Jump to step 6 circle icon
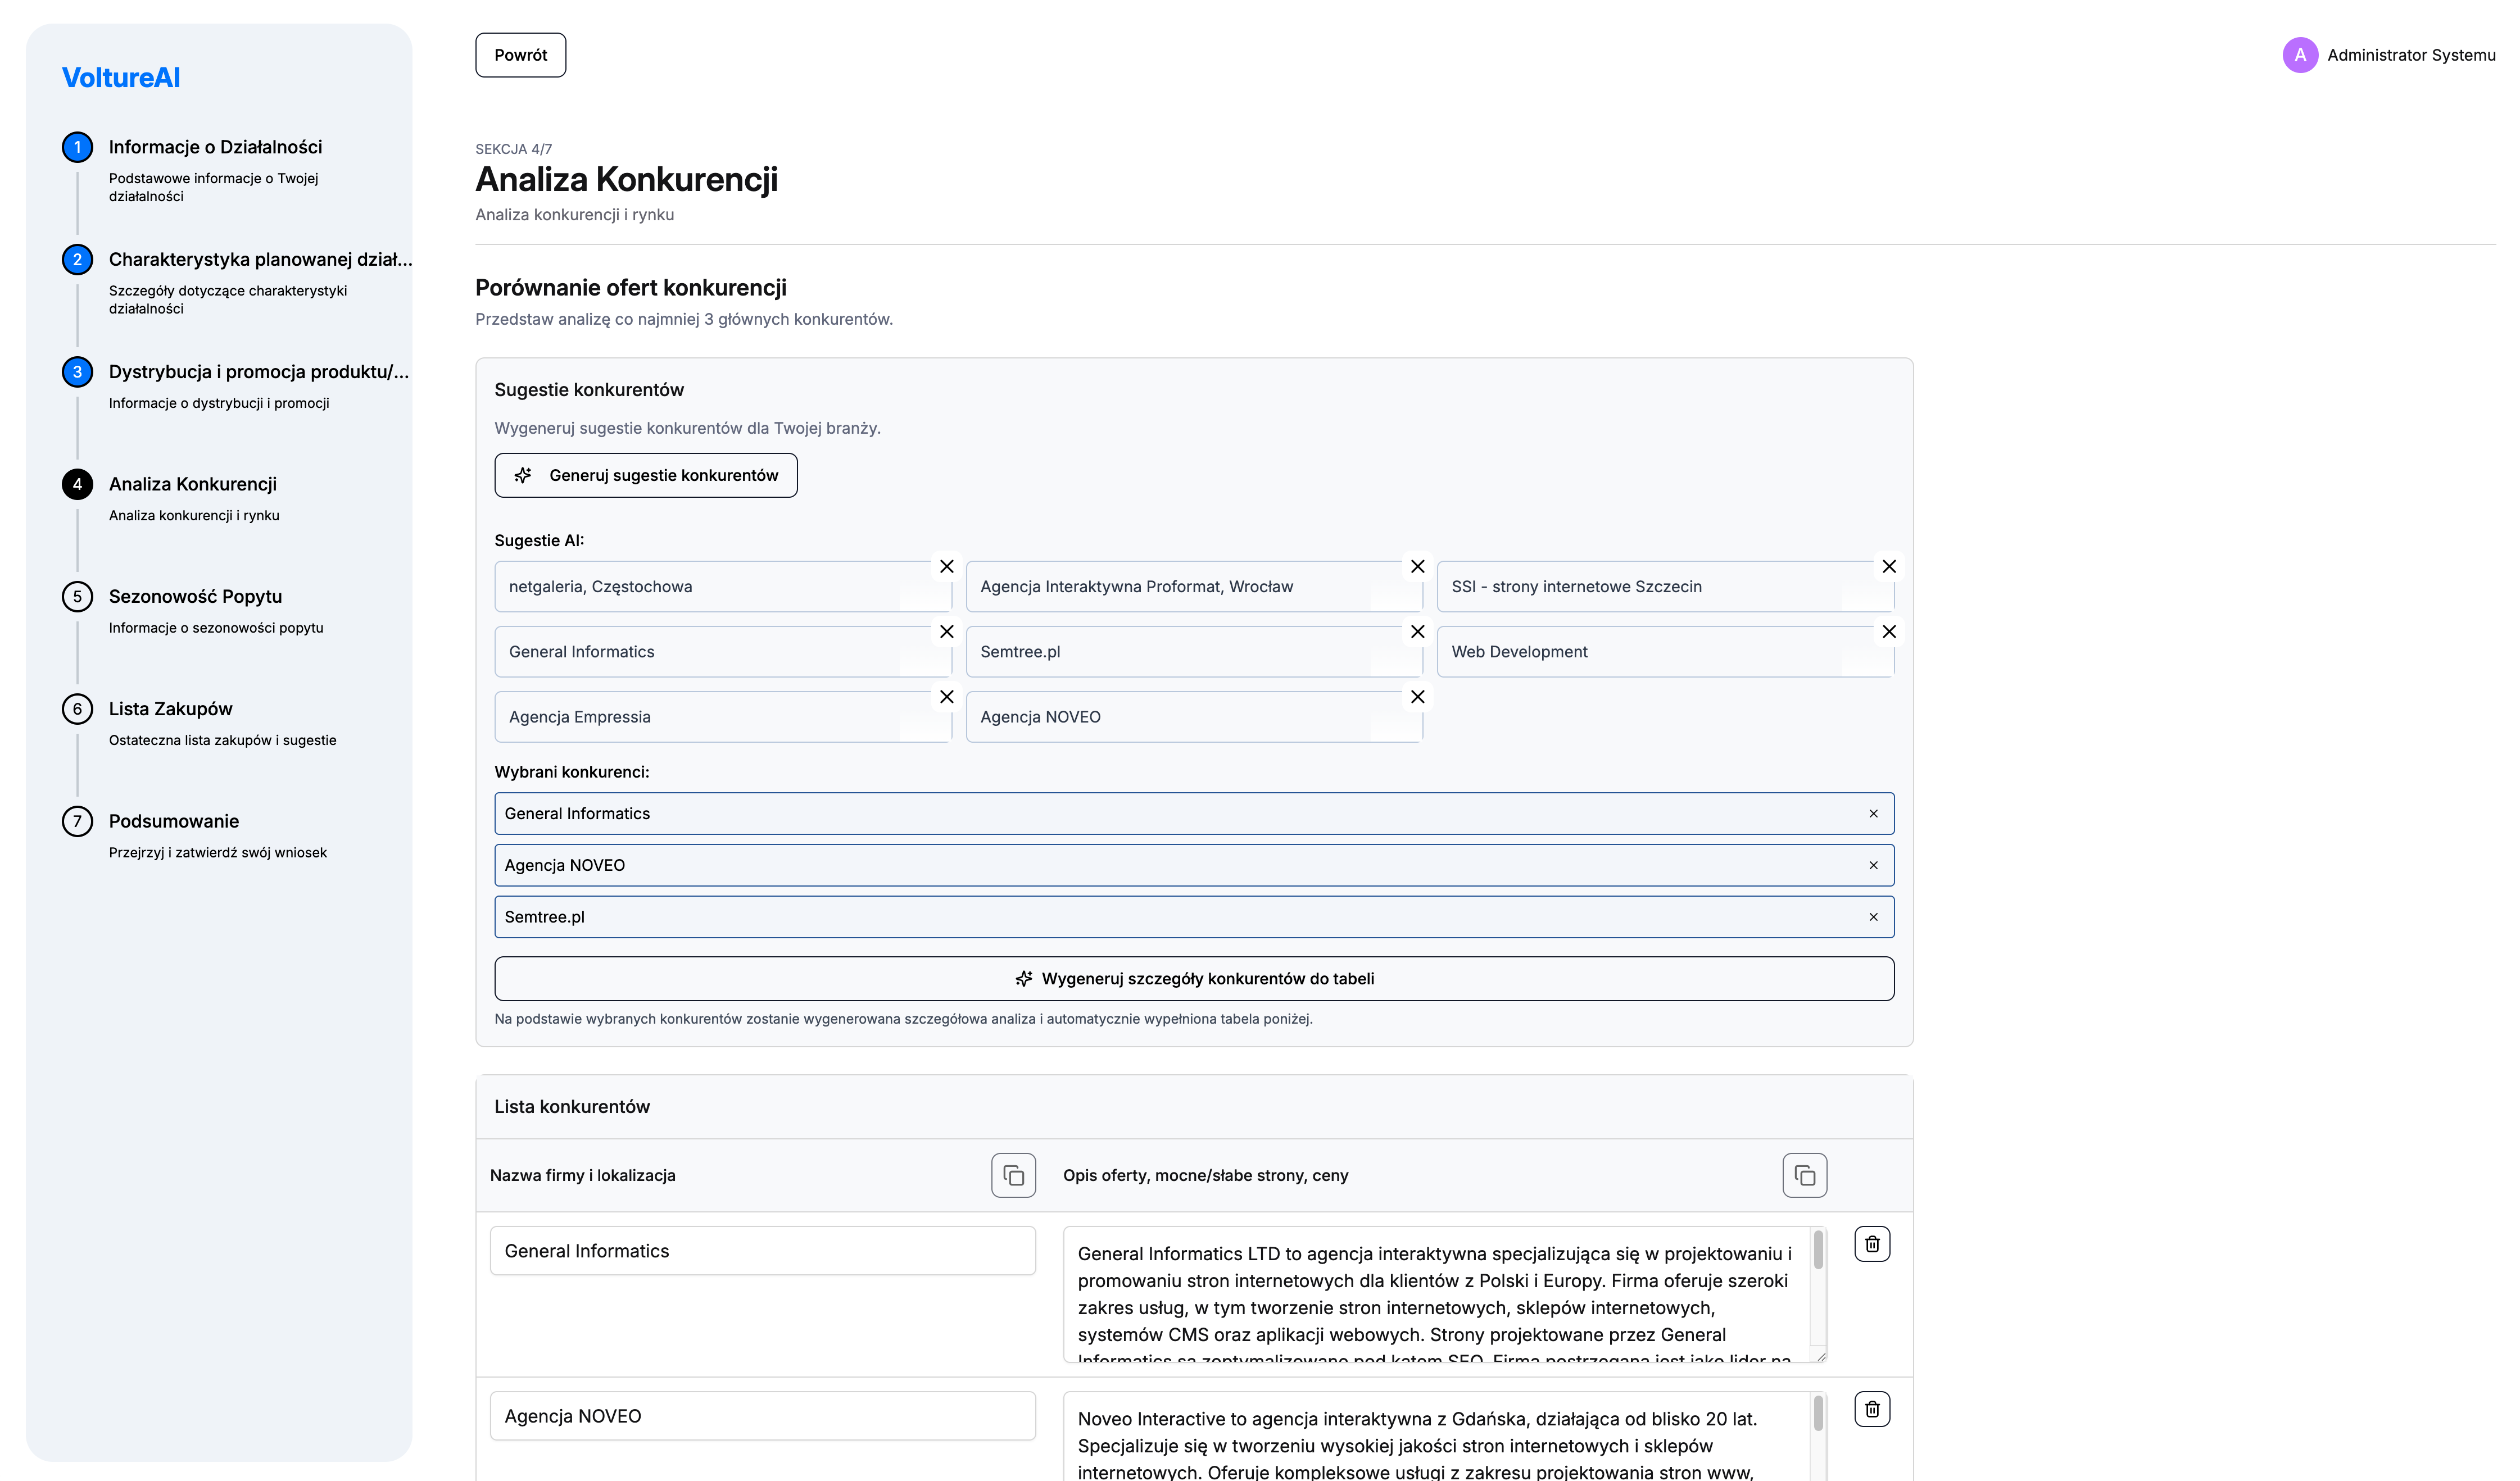Image resolution: width=2520 pixels, height=1481 pixels. (77, 709)
